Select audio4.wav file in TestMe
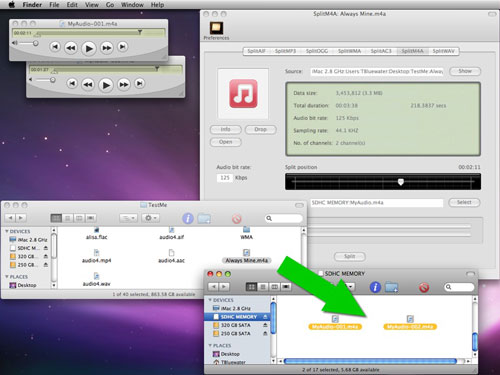 (96, 280)
